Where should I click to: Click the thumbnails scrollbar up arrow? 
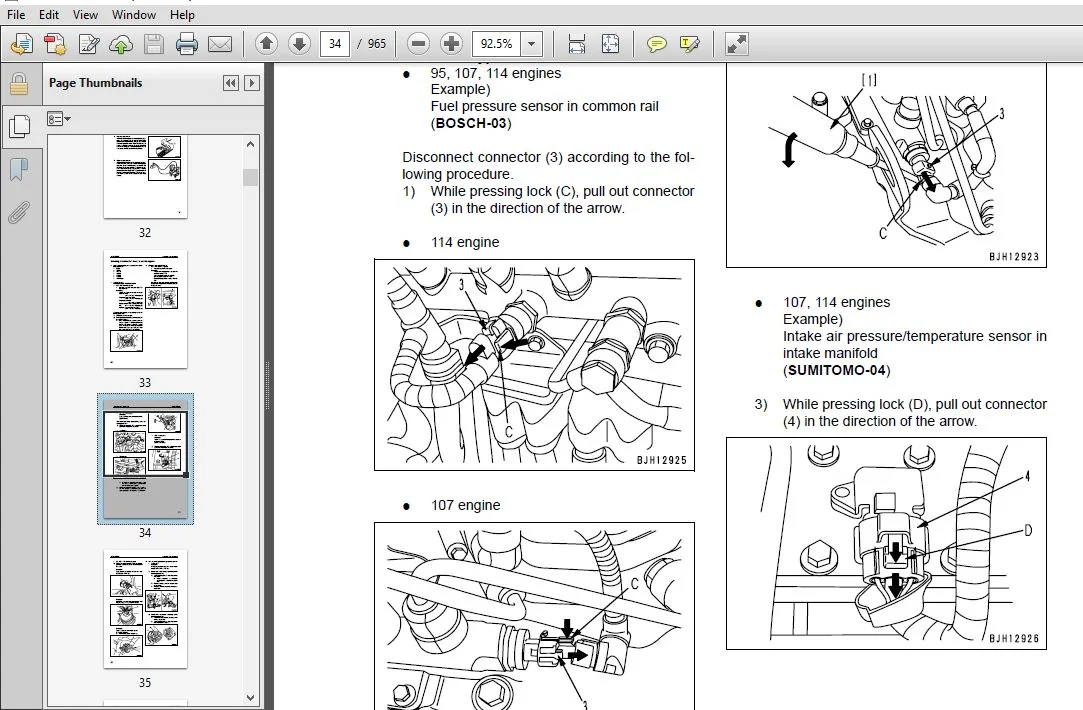(x=250, y=144)
